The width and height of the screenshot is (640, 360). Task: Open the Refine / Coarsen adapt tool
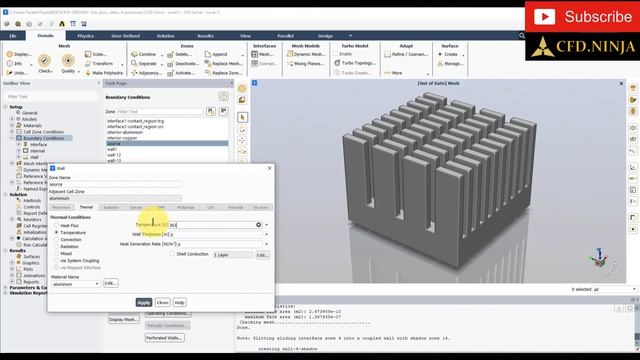coord(406,54)
